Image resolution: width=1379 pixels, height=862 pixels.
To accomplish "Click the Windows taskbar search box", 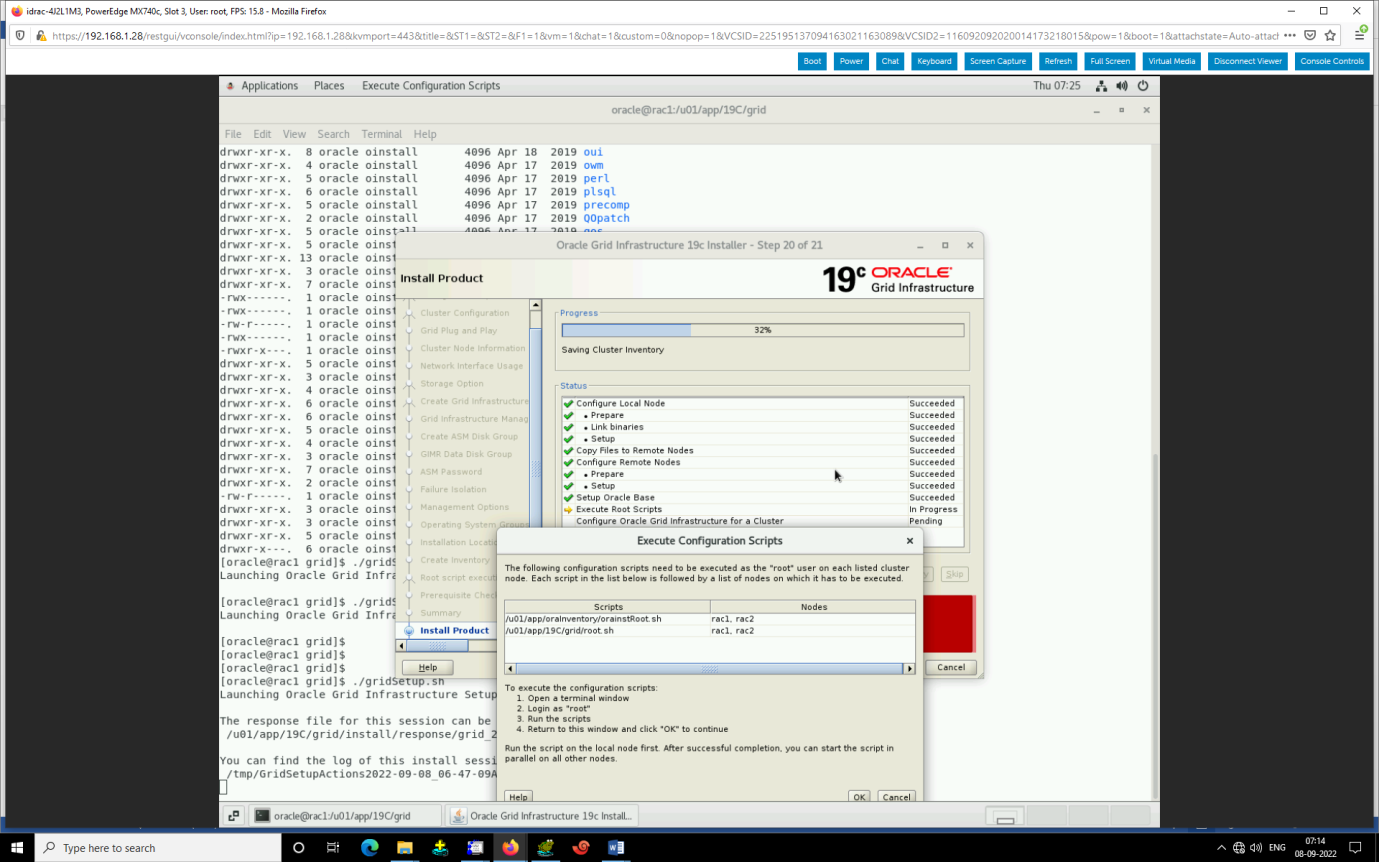I will tap(158, 848).
